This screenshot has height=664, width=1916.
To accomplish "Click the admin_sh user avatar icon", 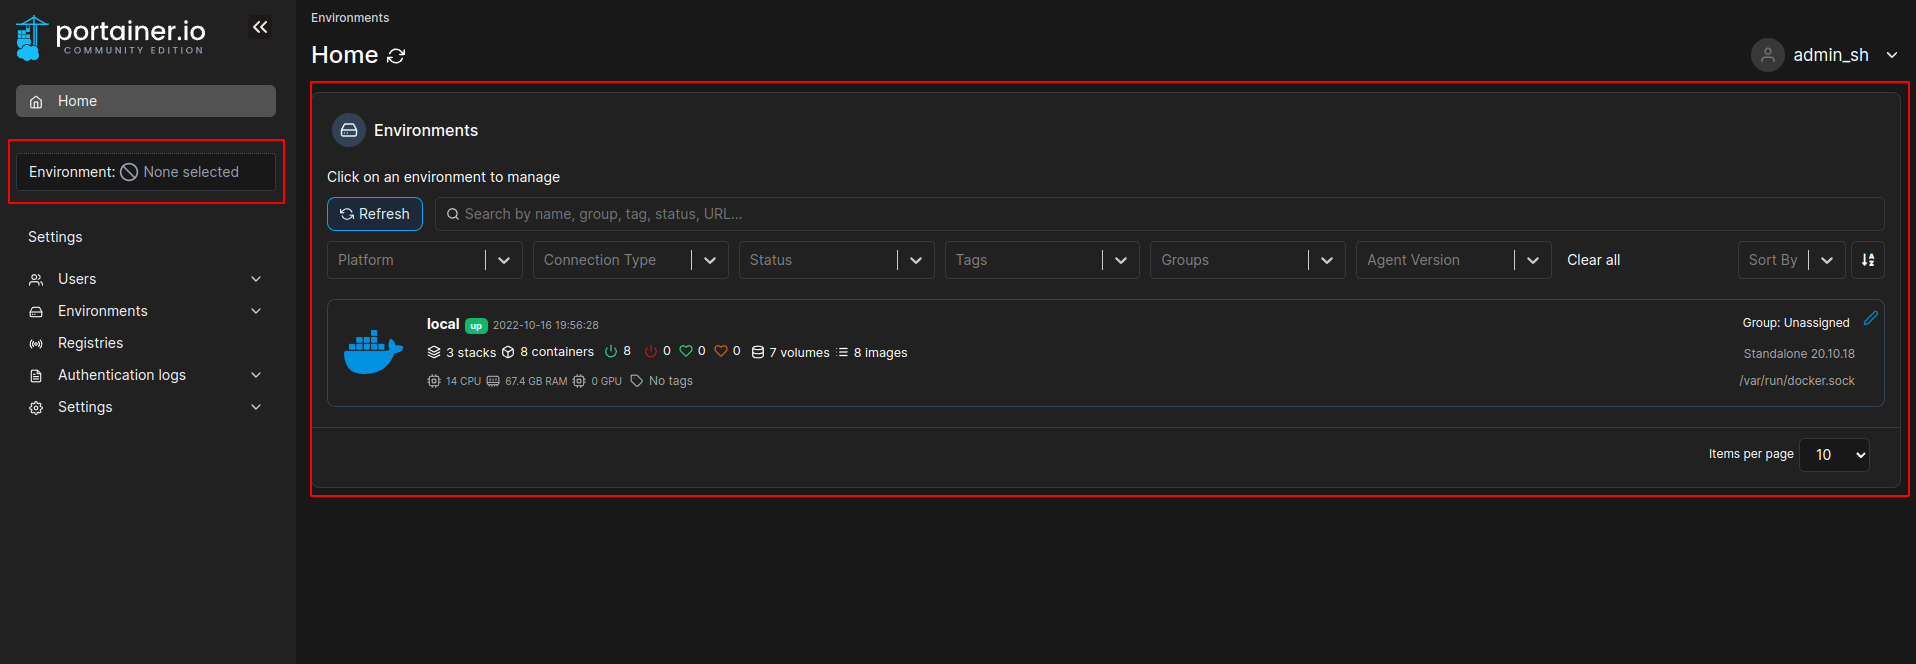I will (1767, 55).
